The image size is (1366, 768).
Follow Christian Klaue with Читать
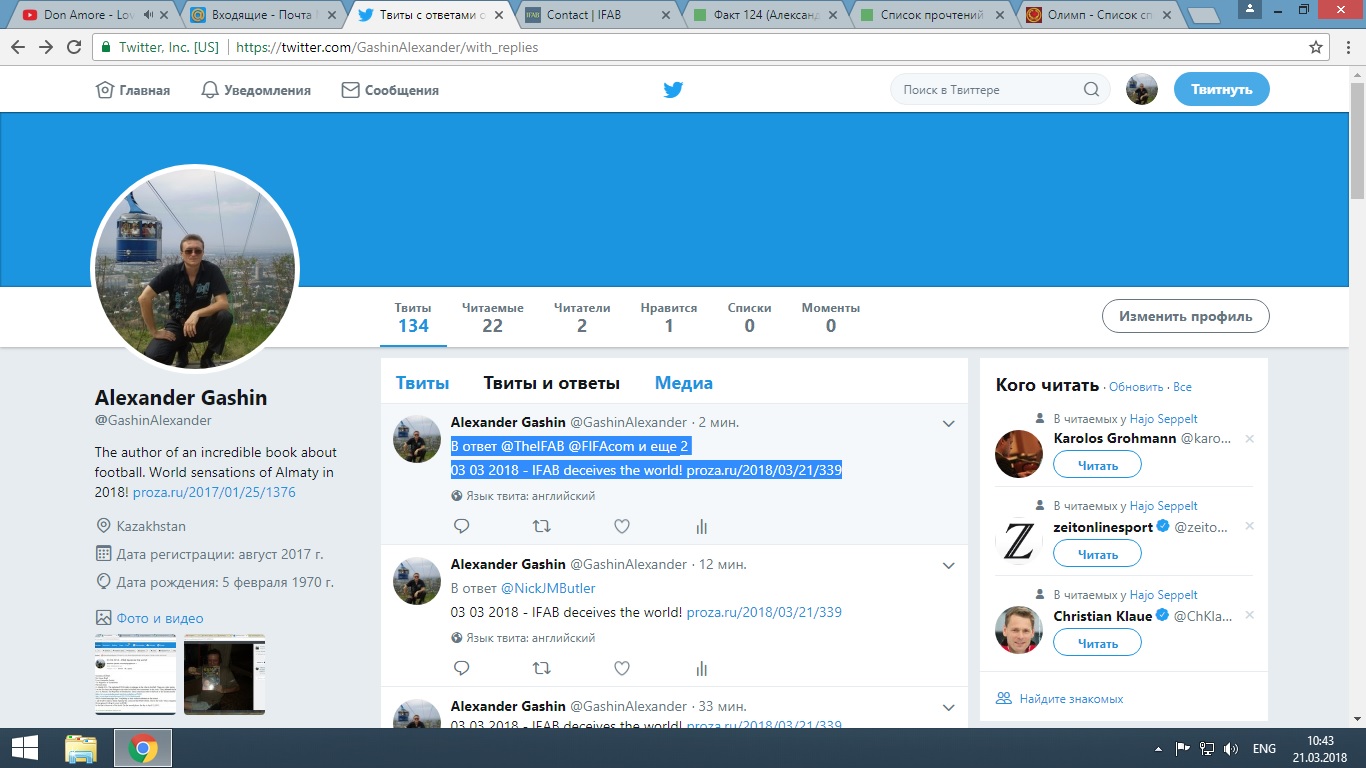tap(1097, 643)
